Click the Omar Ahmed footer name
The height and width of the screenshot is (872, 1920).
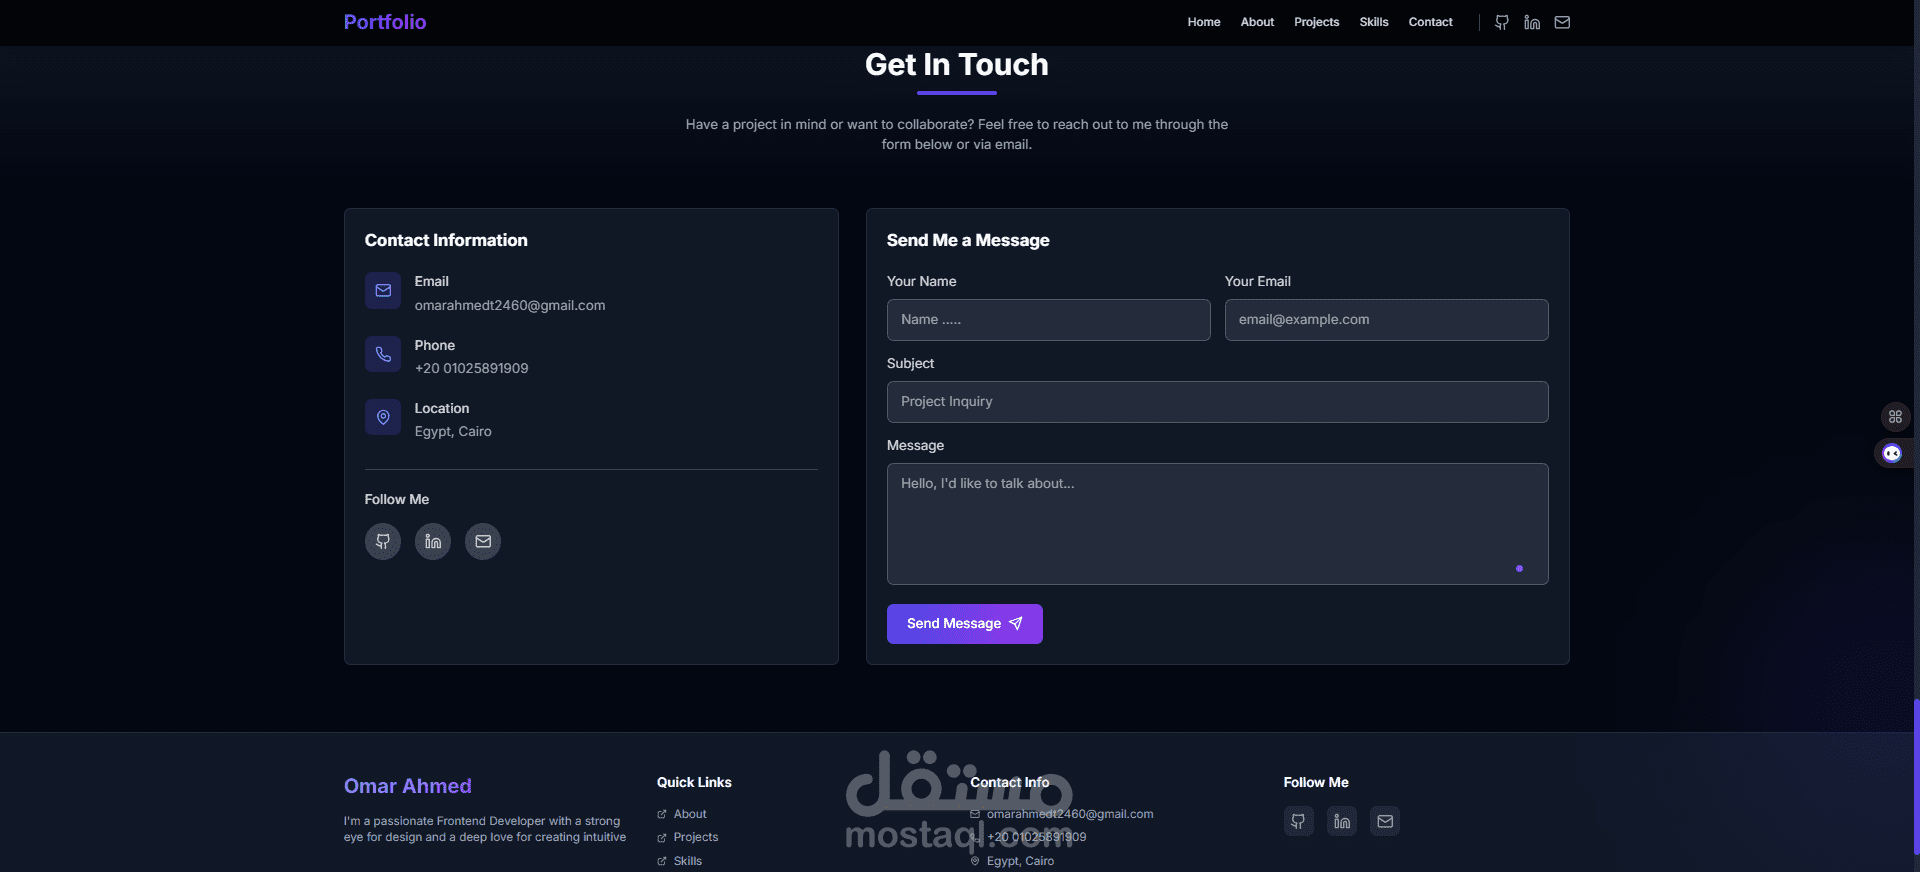click(x=408, y=786)
